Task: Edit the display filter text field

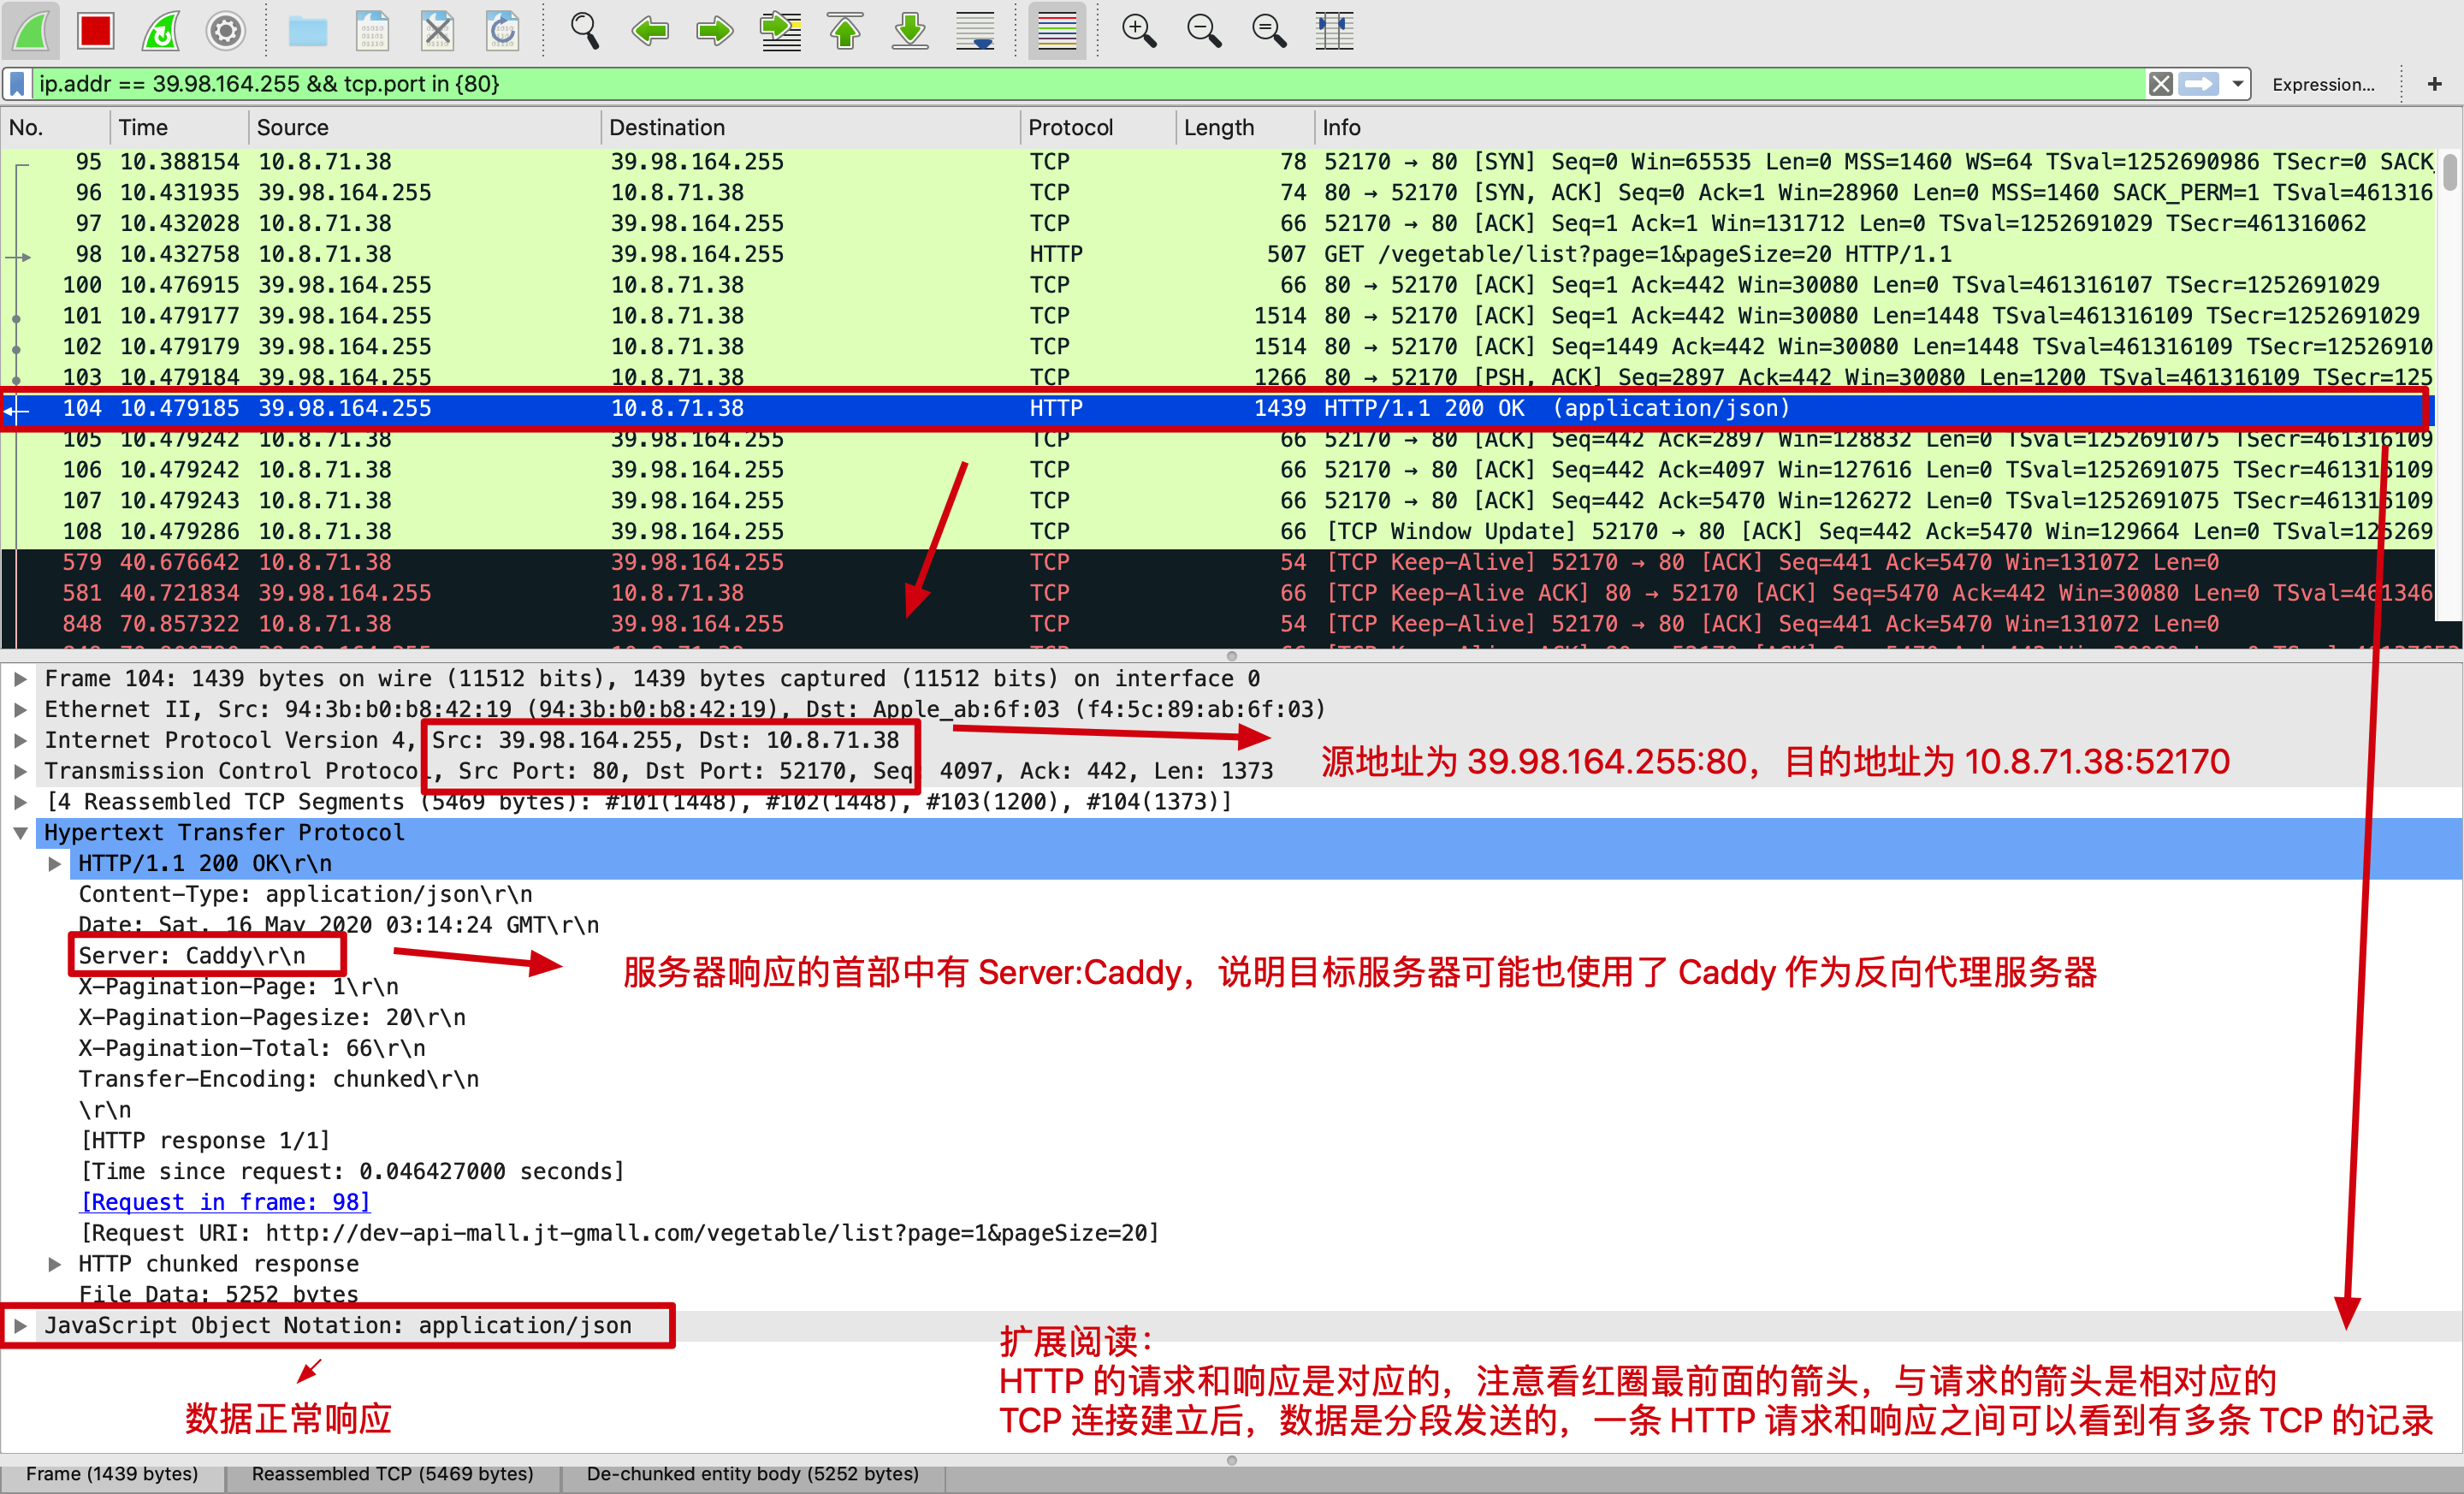Action: tap(1088, 84)
